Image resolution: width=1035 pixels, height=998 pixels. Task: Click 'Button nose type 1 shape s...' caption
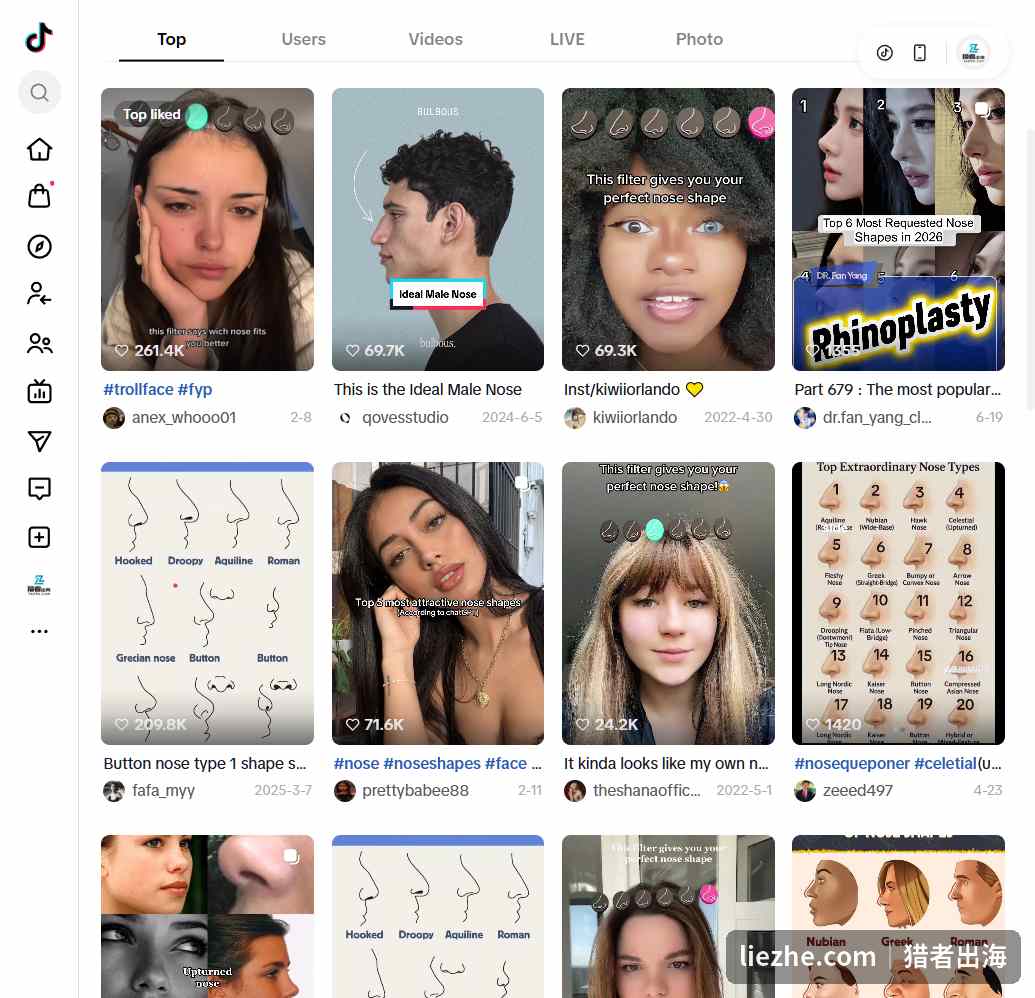coord(205,764)
